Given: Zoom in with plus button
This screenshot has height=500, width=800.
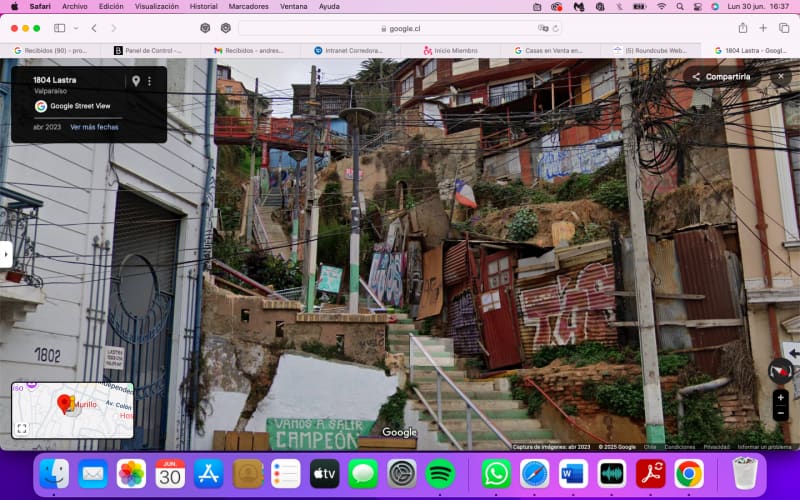Looking at the screenshot, I should click(x=781, y=397).
